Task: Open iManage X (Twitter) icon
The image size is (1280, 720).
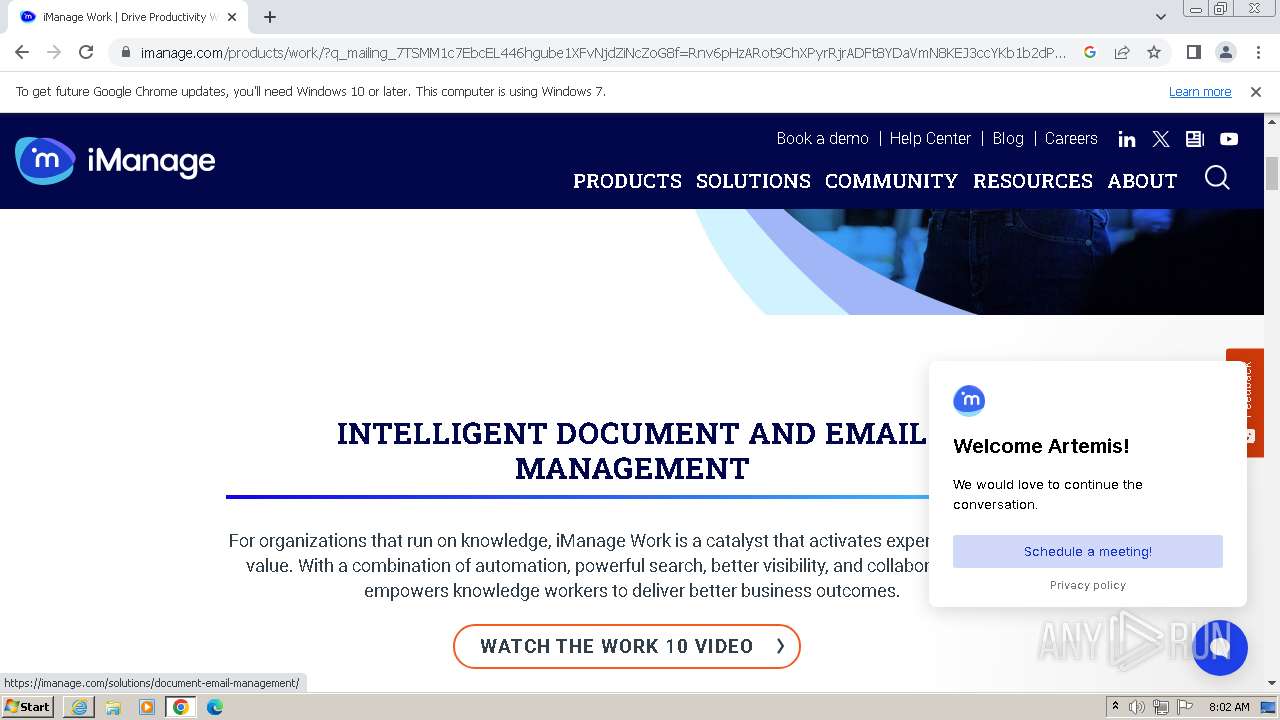Action: point(1161,139)
